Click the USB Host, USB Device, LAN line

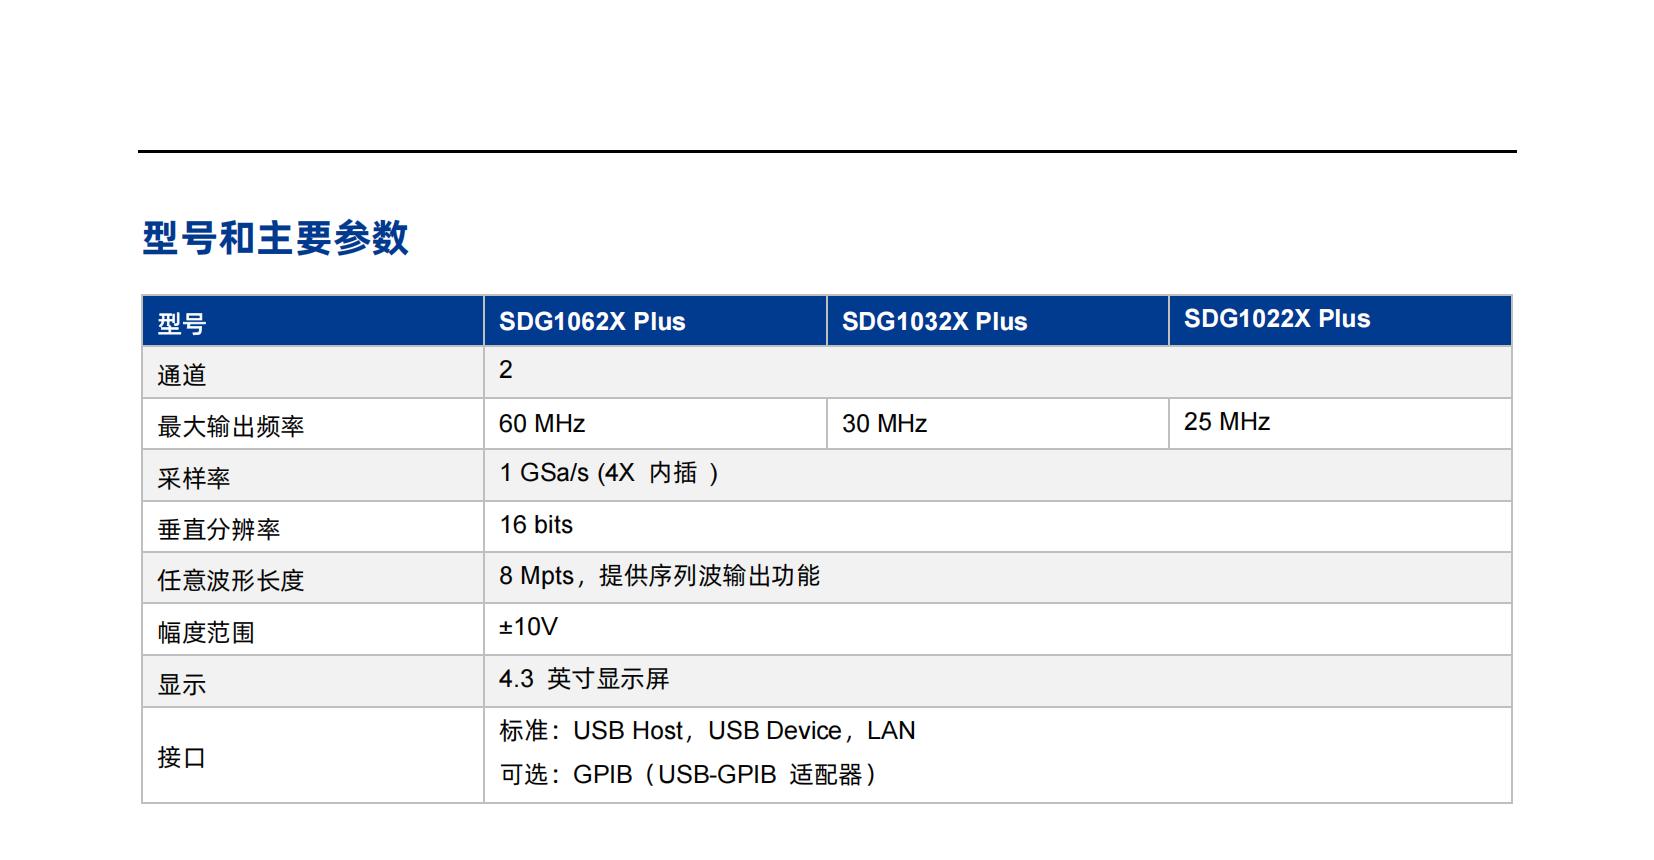click(x=707, y=731)
